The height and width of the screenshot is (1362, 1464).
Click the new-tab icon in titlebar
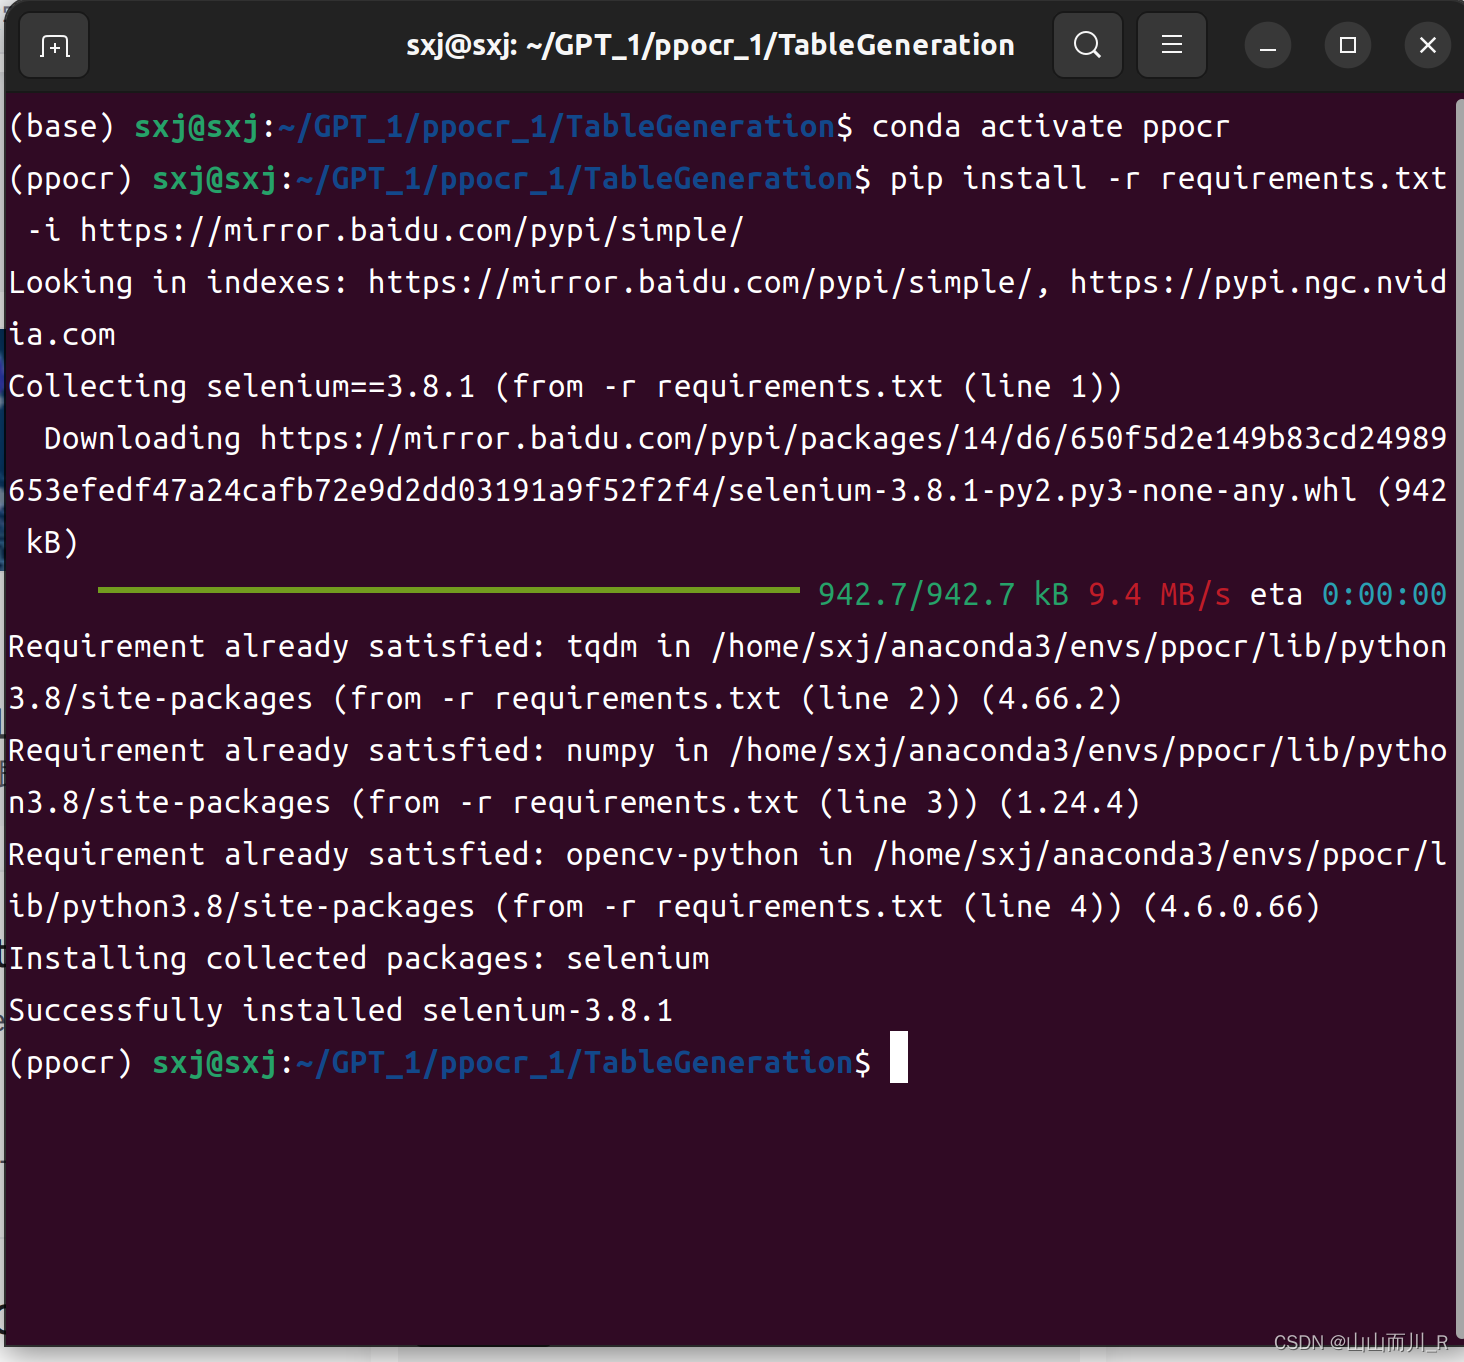53,45
